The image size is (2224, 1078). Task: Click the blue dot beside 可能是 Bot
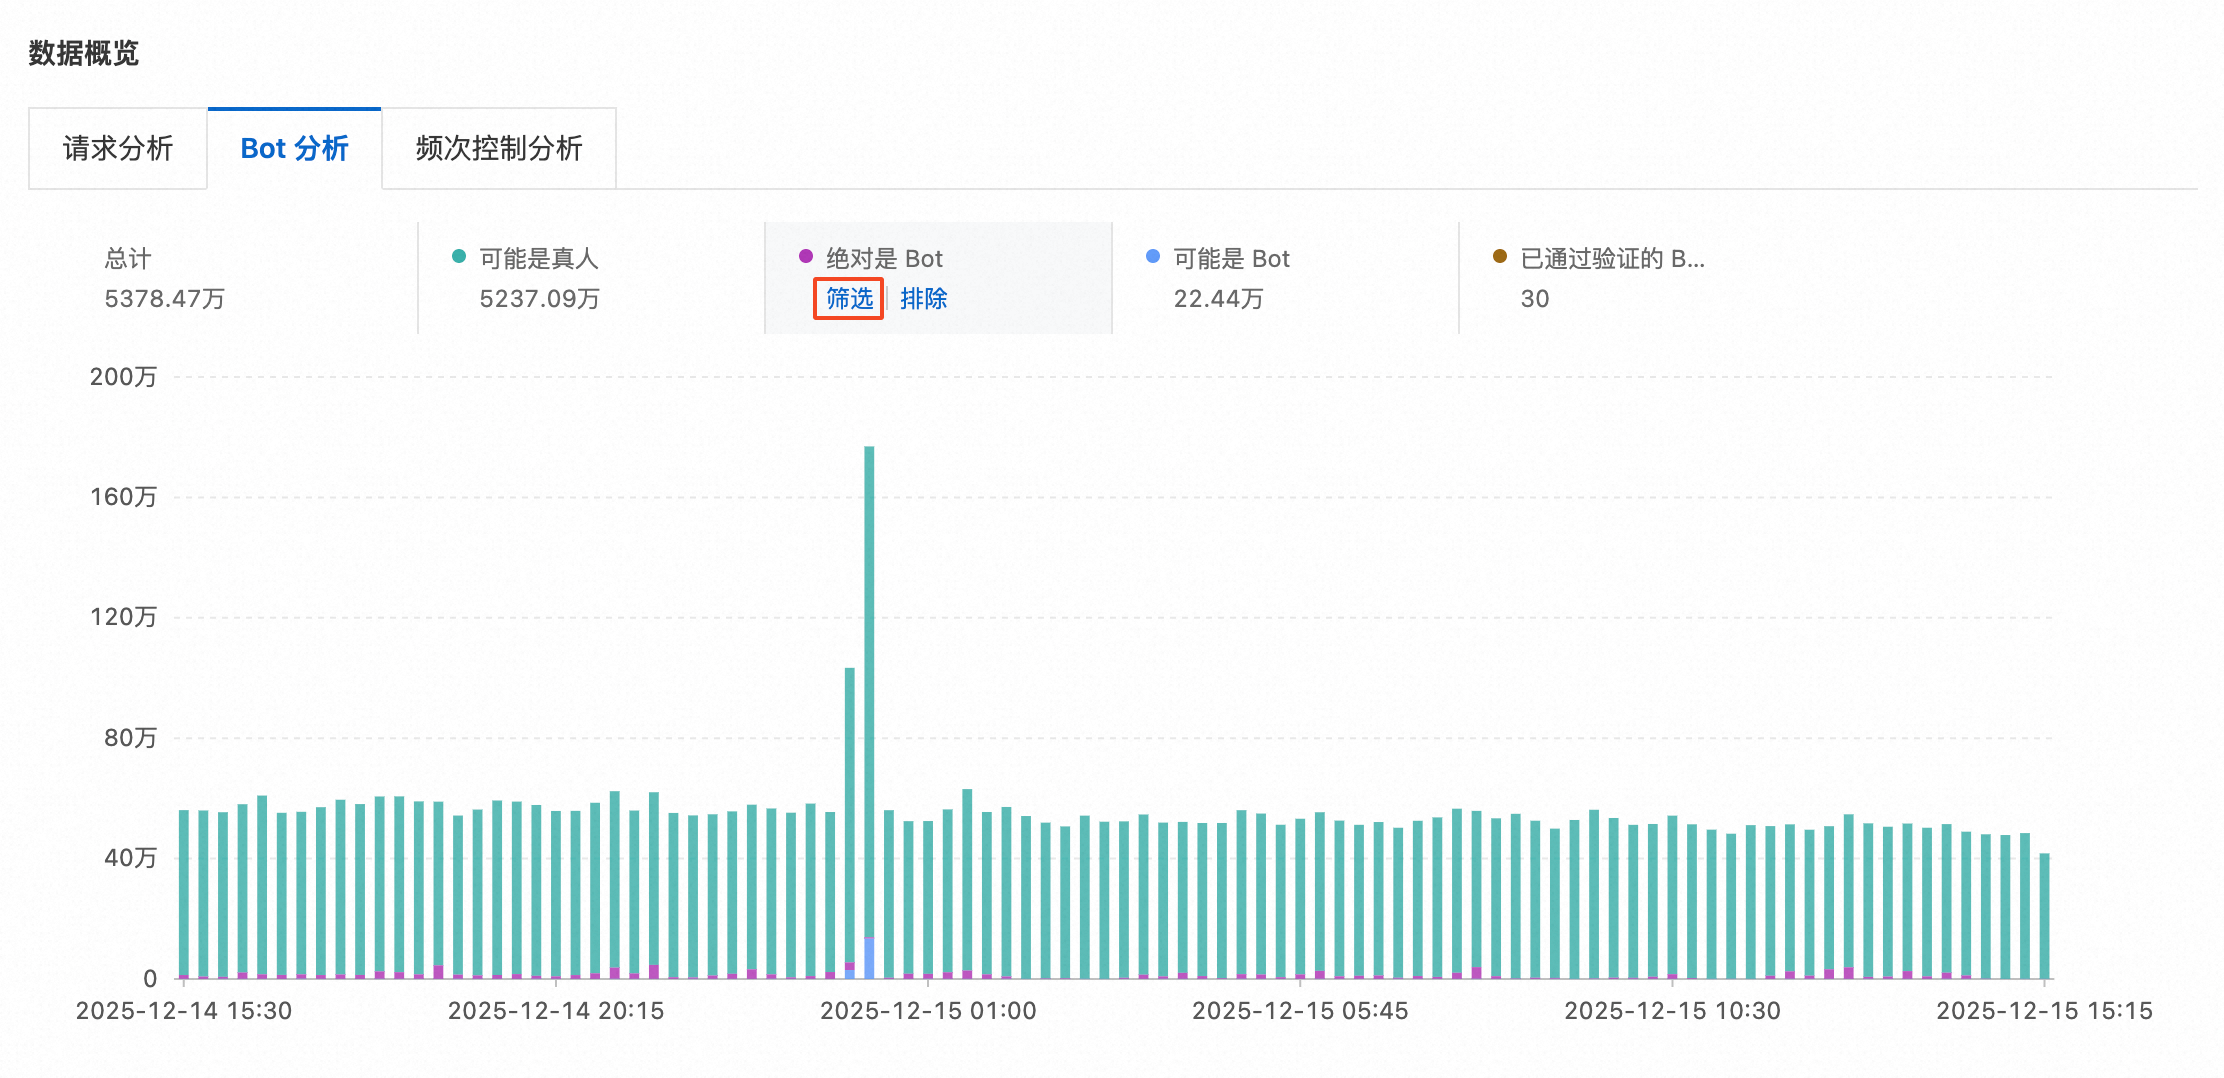coord(1153,256)
